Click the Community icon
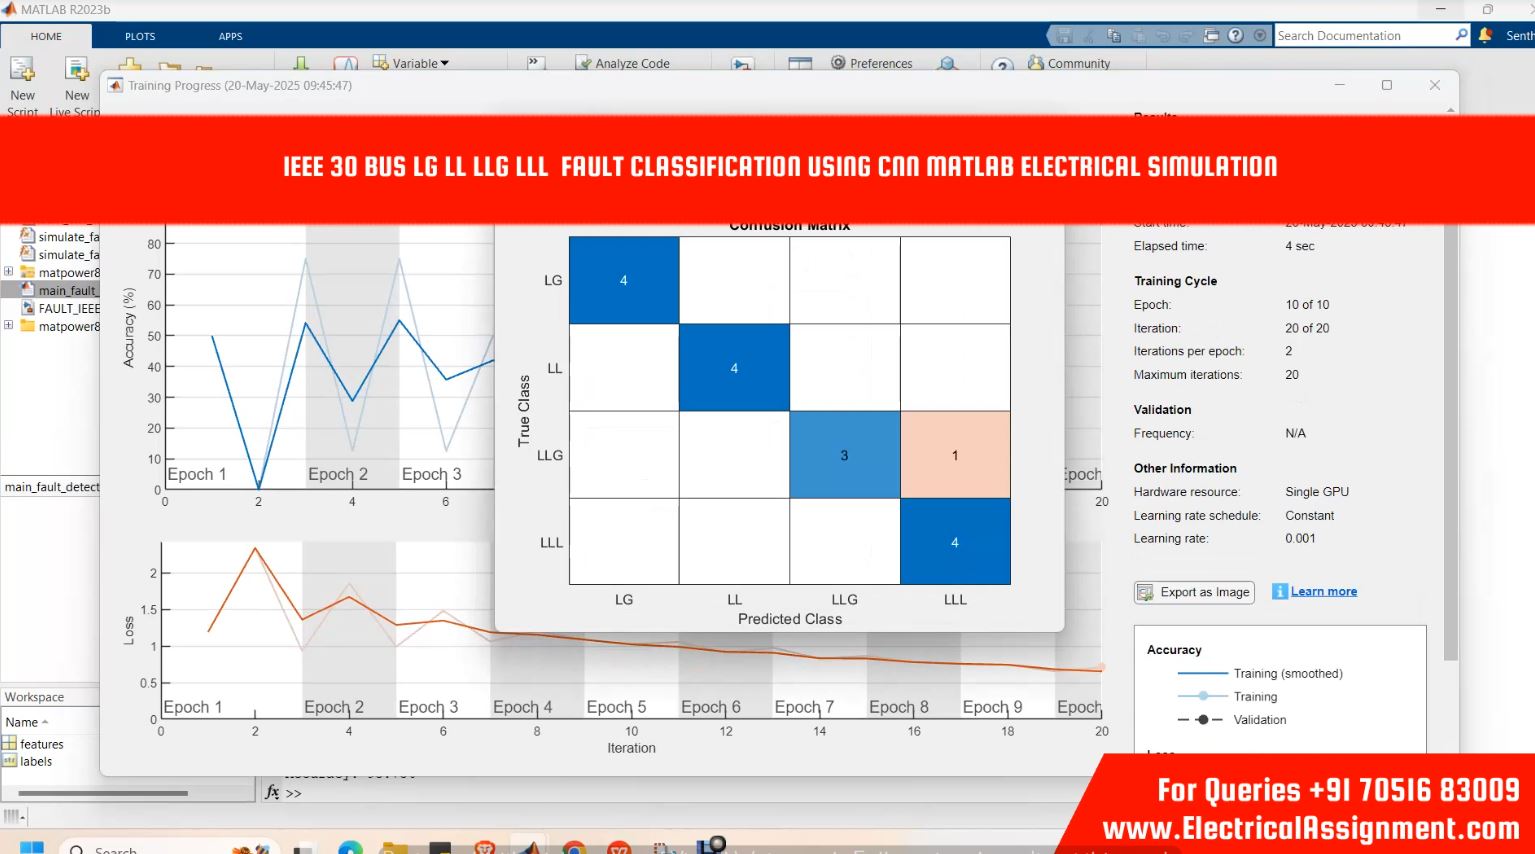The width and height of the screenshot is (1535, 854). (x=1036, y=63)
